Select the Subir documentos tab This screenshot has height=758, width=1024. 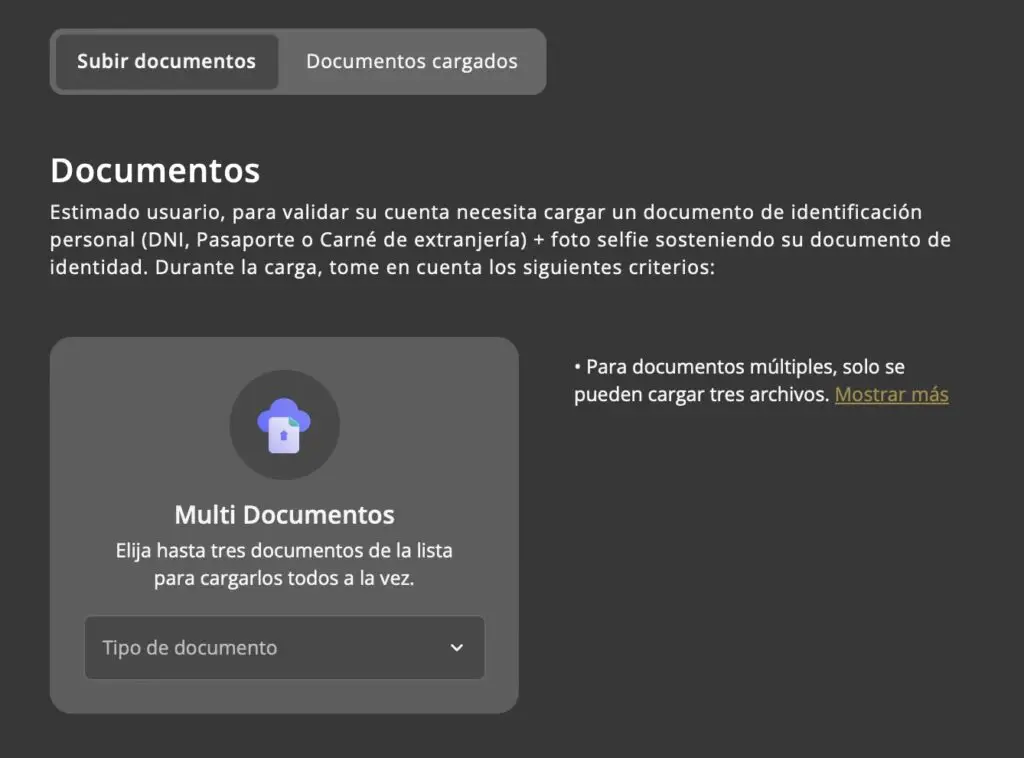(166, 61)
